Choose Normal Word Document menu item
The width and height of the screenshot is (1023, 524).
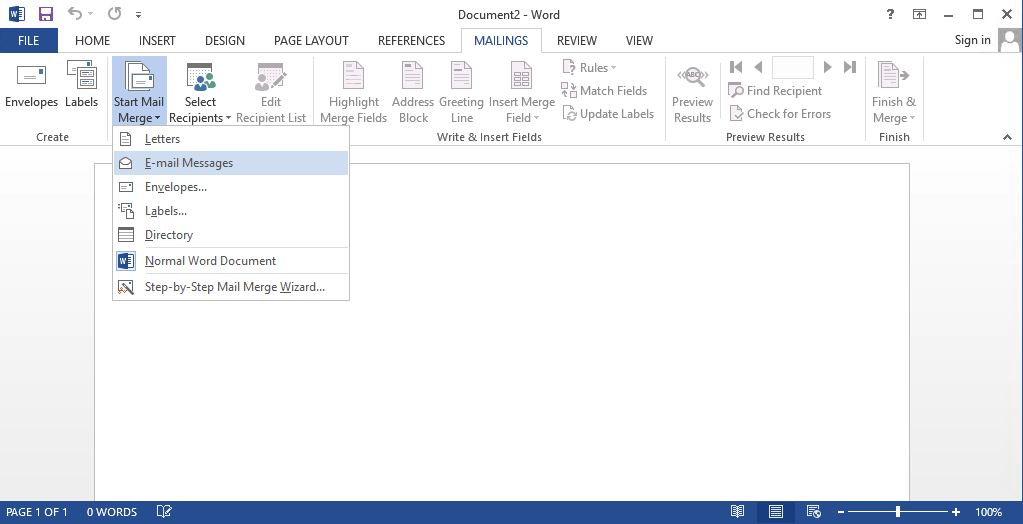[x=231, y=261]
